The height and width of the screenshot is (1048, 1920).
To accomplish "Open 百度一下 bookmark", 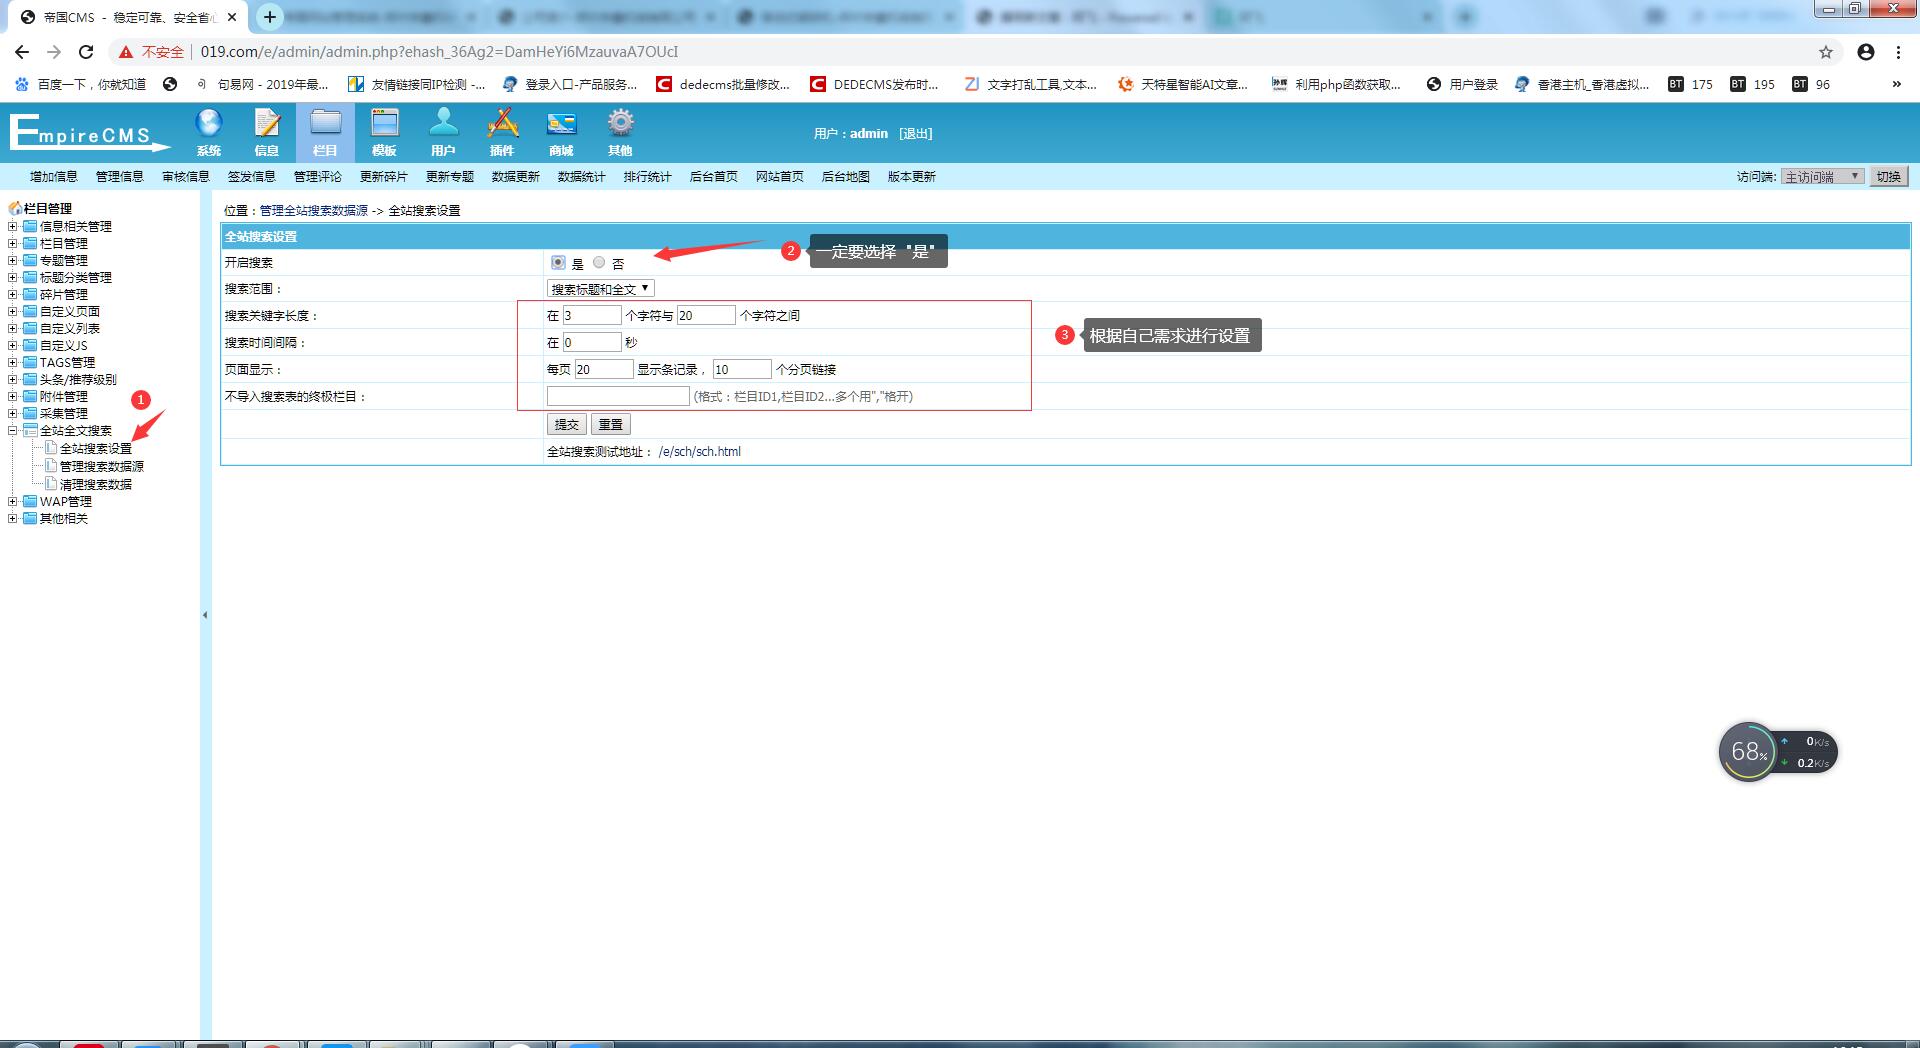I will tap(80, 84).
